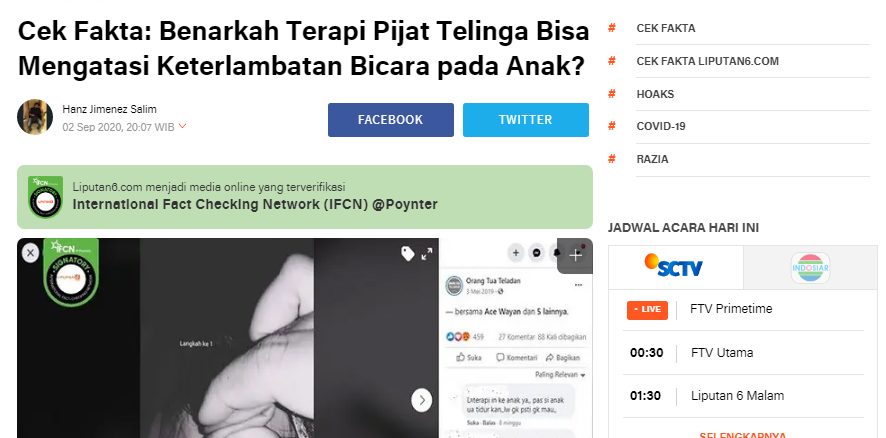
Task: Open the Paling Relevan comment sort dropdown
Action: coord(560,375)
